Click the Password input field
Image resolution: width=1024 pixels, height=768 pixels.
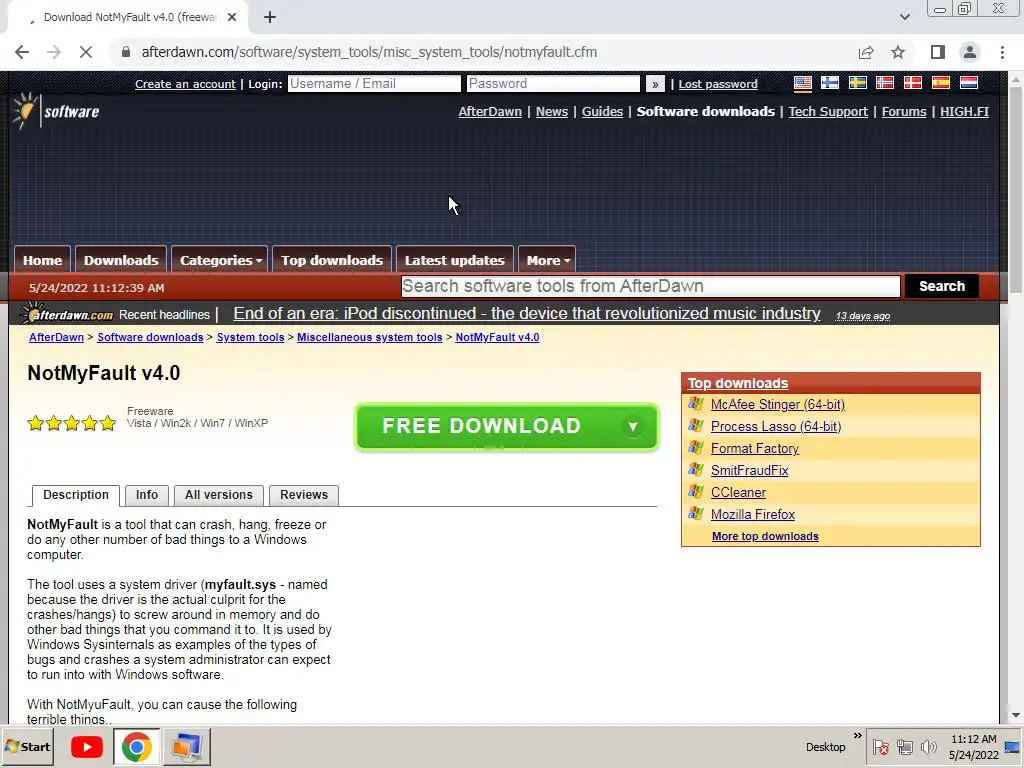coord(553,84)
